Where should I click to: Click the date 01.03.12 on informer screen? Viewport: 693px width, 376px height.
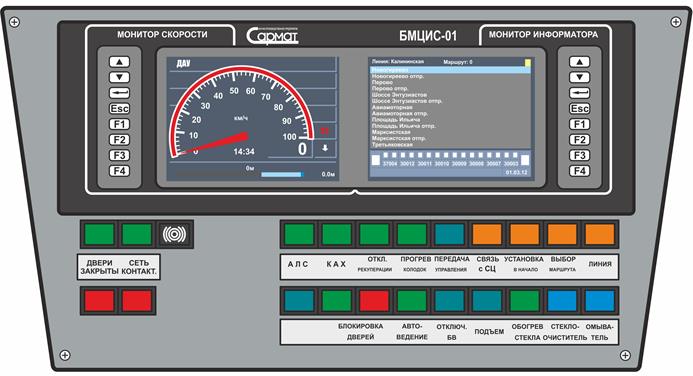[517, 172]
